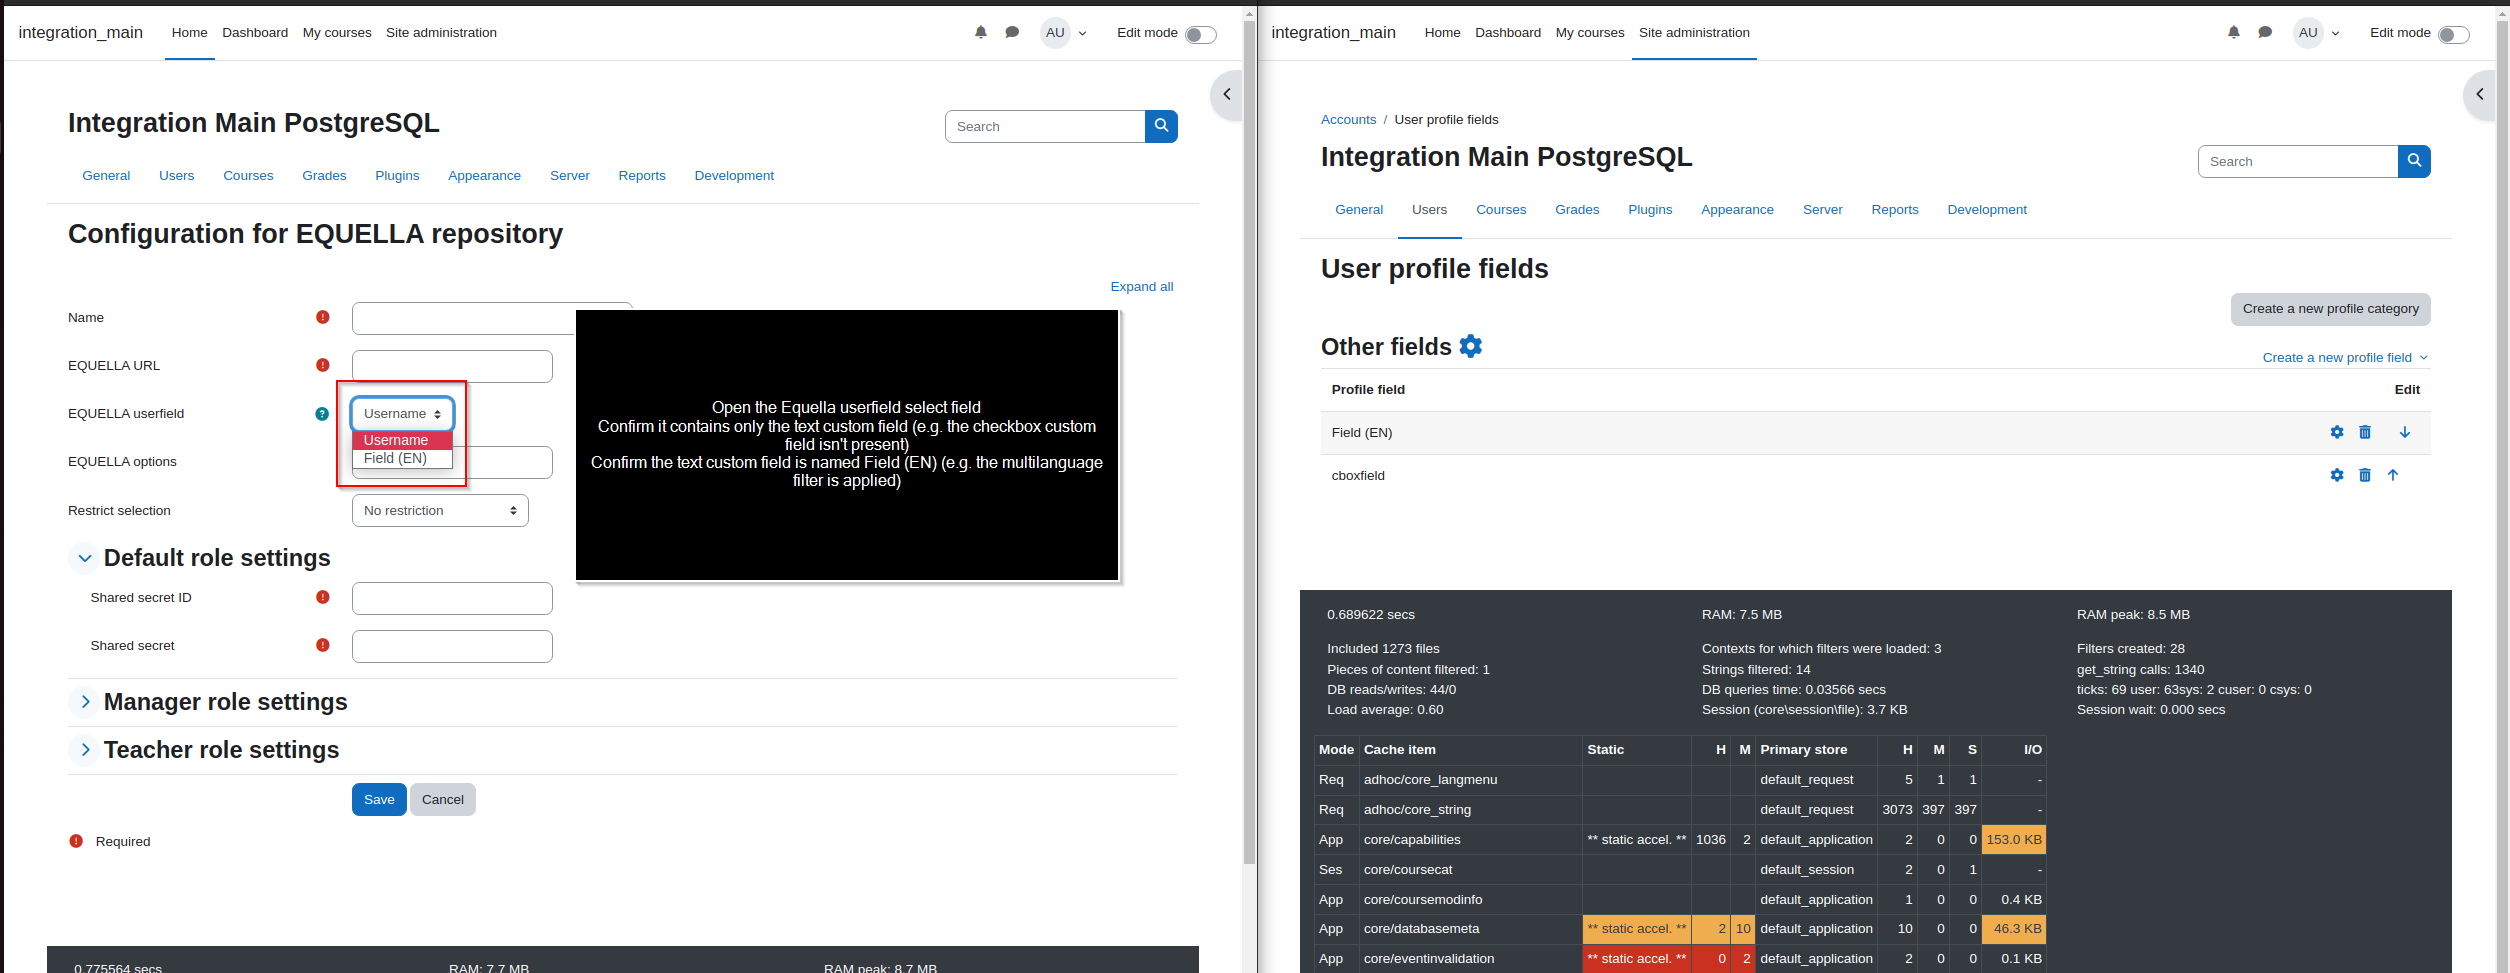Click required icon beside EQUELLA URL
2510x973 pixels.
click(x=323, y=365)
